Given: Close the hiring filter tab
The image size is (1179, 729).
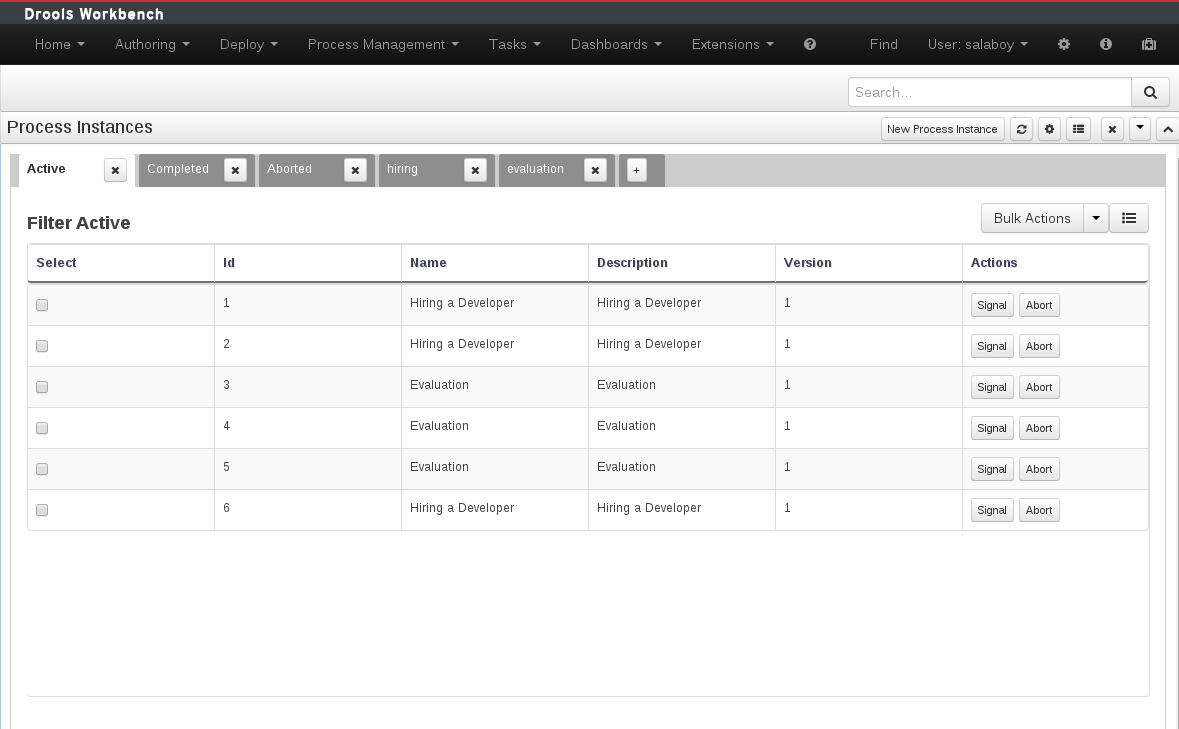Looking at the screenshot, I should tap(475, 171).
